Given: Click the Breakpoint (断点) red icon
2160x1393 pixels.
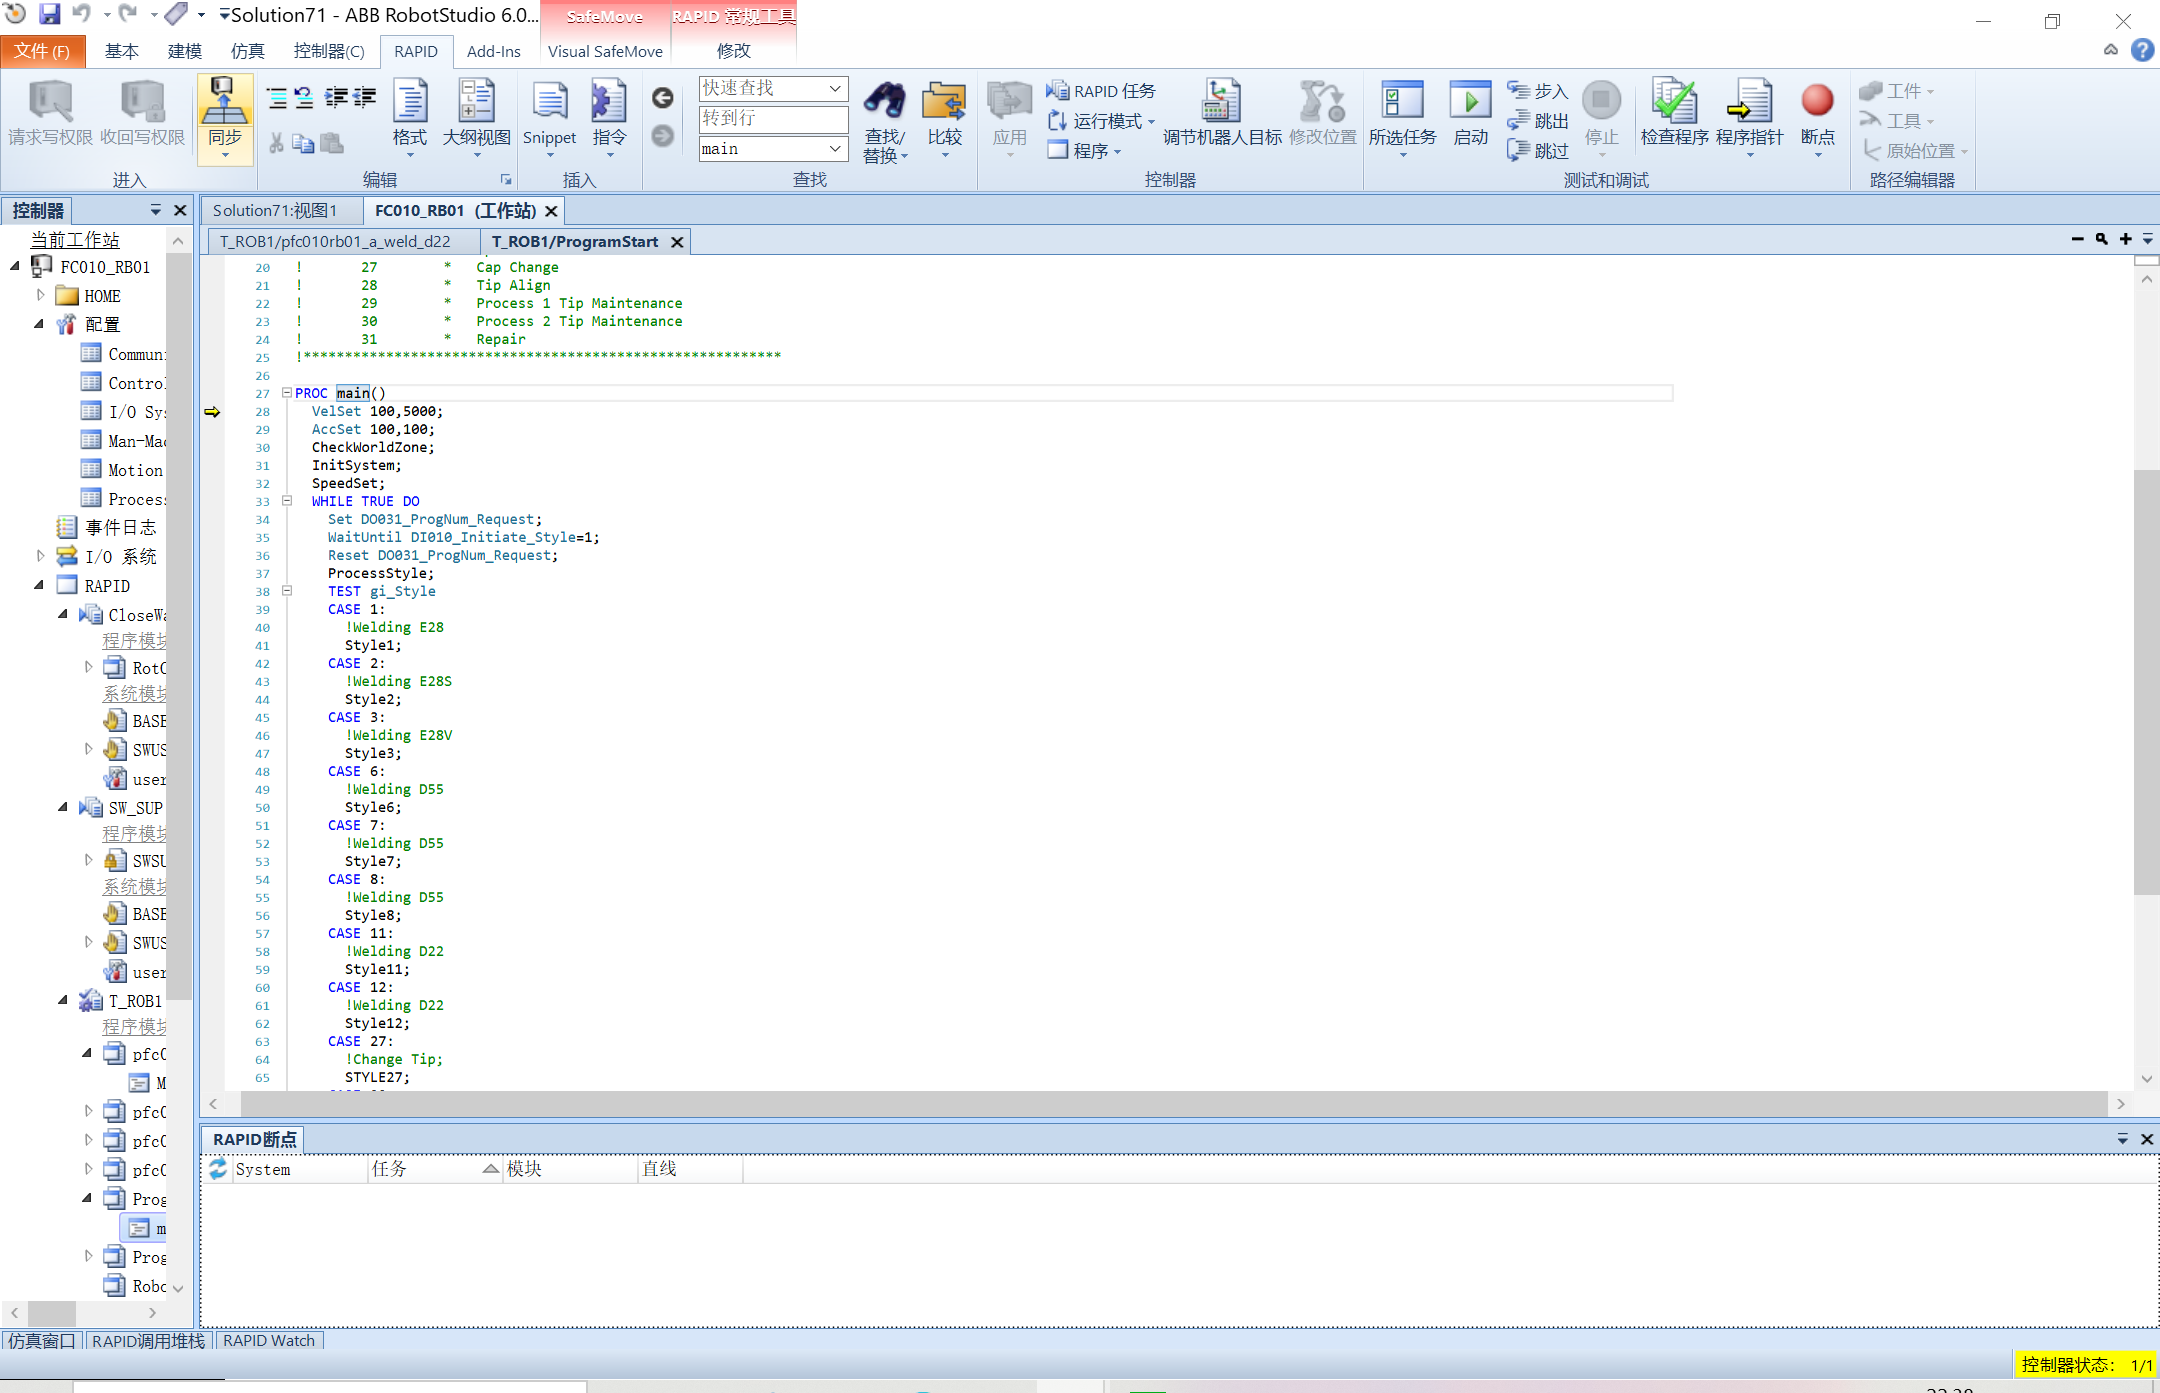Looking at the screenshot, I should point(1816,102).
